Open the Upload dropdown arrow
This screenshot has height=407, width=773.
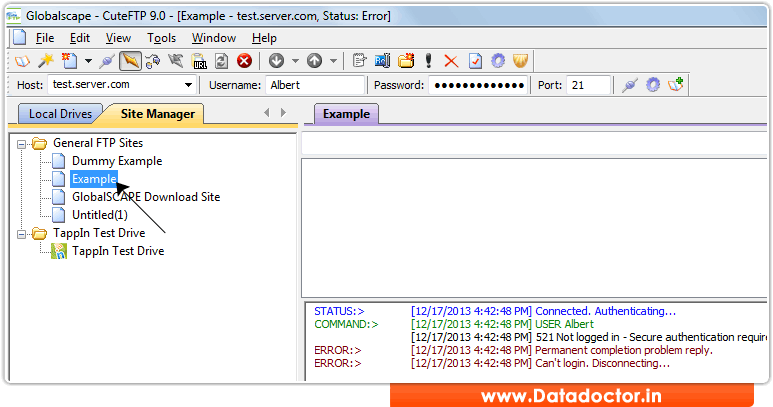pyautogui.click(x=334, y=61)
